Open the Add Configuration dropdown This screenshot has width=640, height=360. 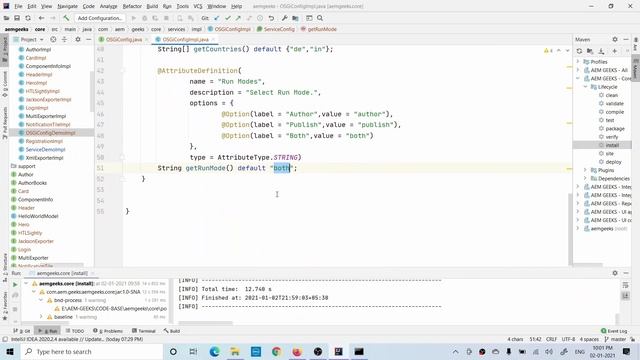click(x=100, y=18)
